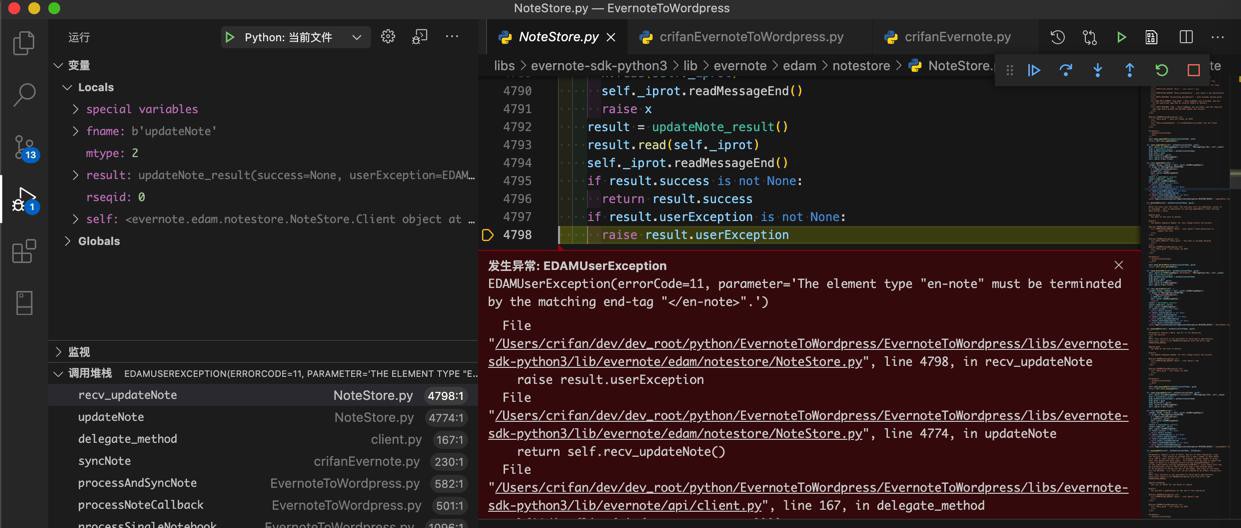Open editor more actions ellipsis
Screen dimensions: 1241x528
coord(1218,37)
